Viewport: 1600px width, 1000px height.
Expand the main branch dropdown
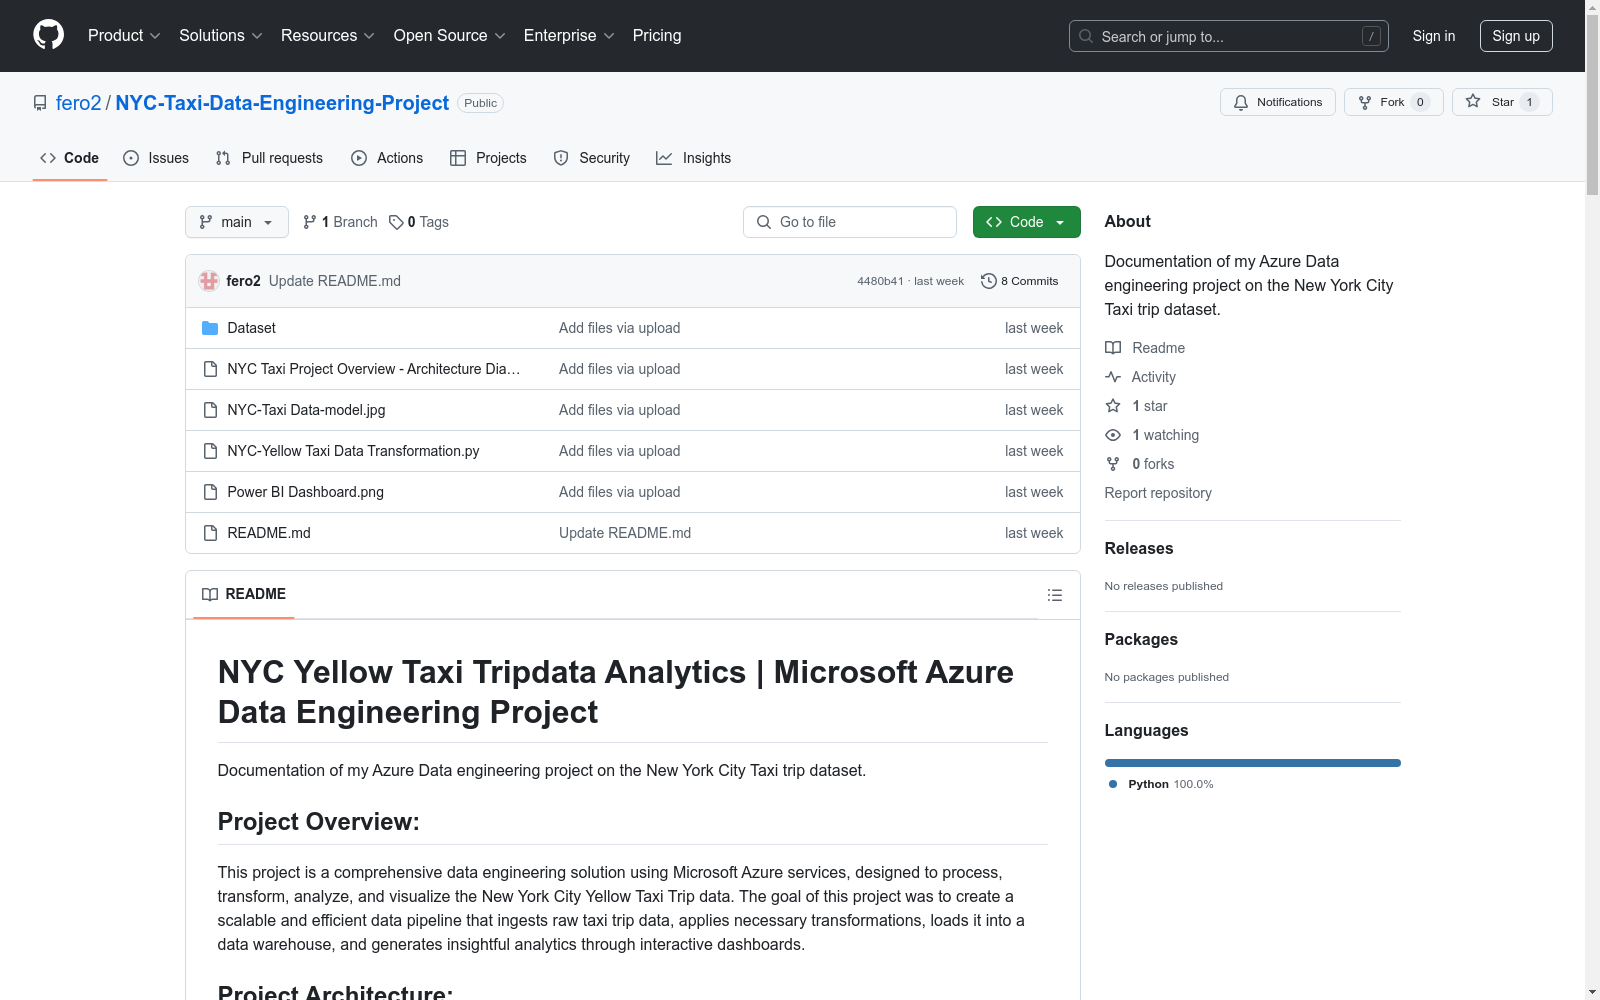236,222
